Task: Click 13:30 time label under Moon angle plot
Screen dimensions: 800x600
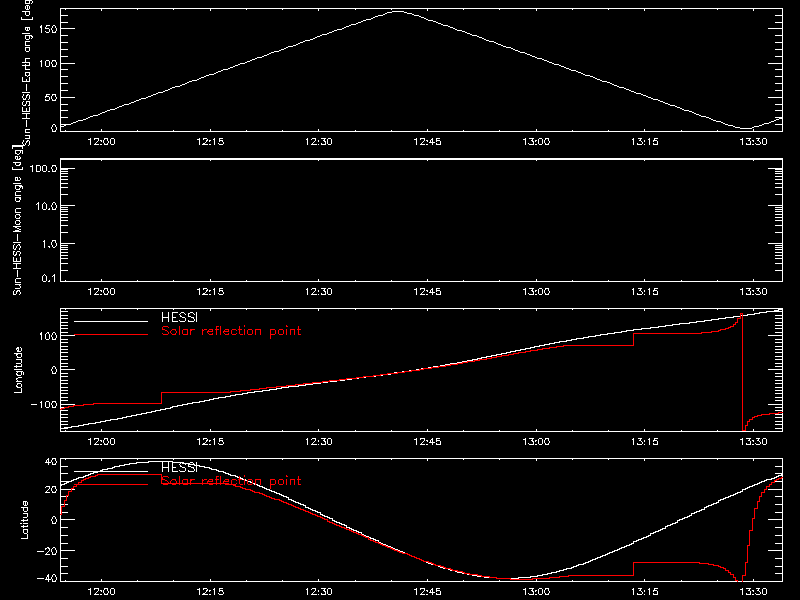Action: 754,291
